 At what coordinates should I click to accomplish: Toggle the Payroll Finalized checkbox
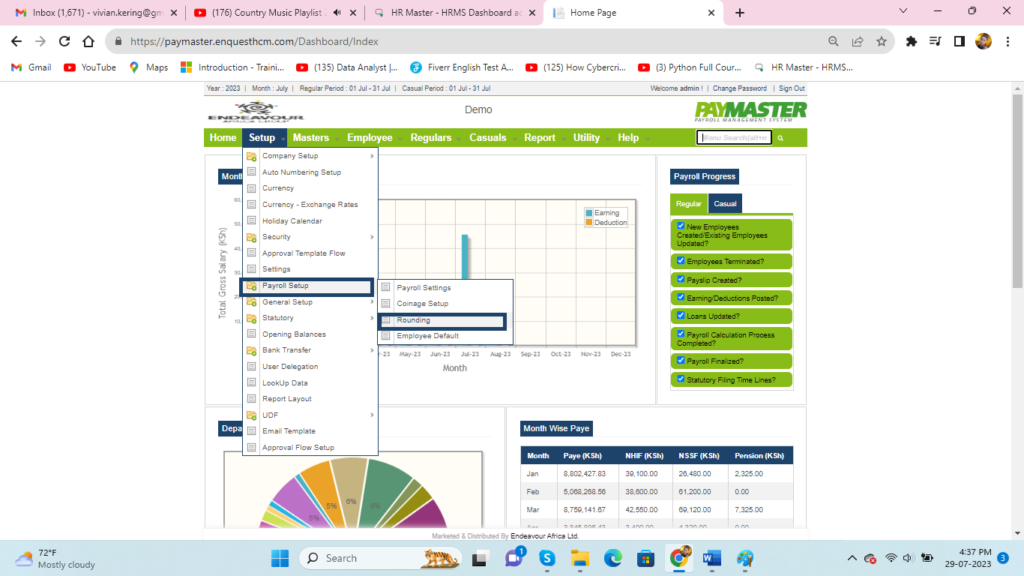coord(681,360)
